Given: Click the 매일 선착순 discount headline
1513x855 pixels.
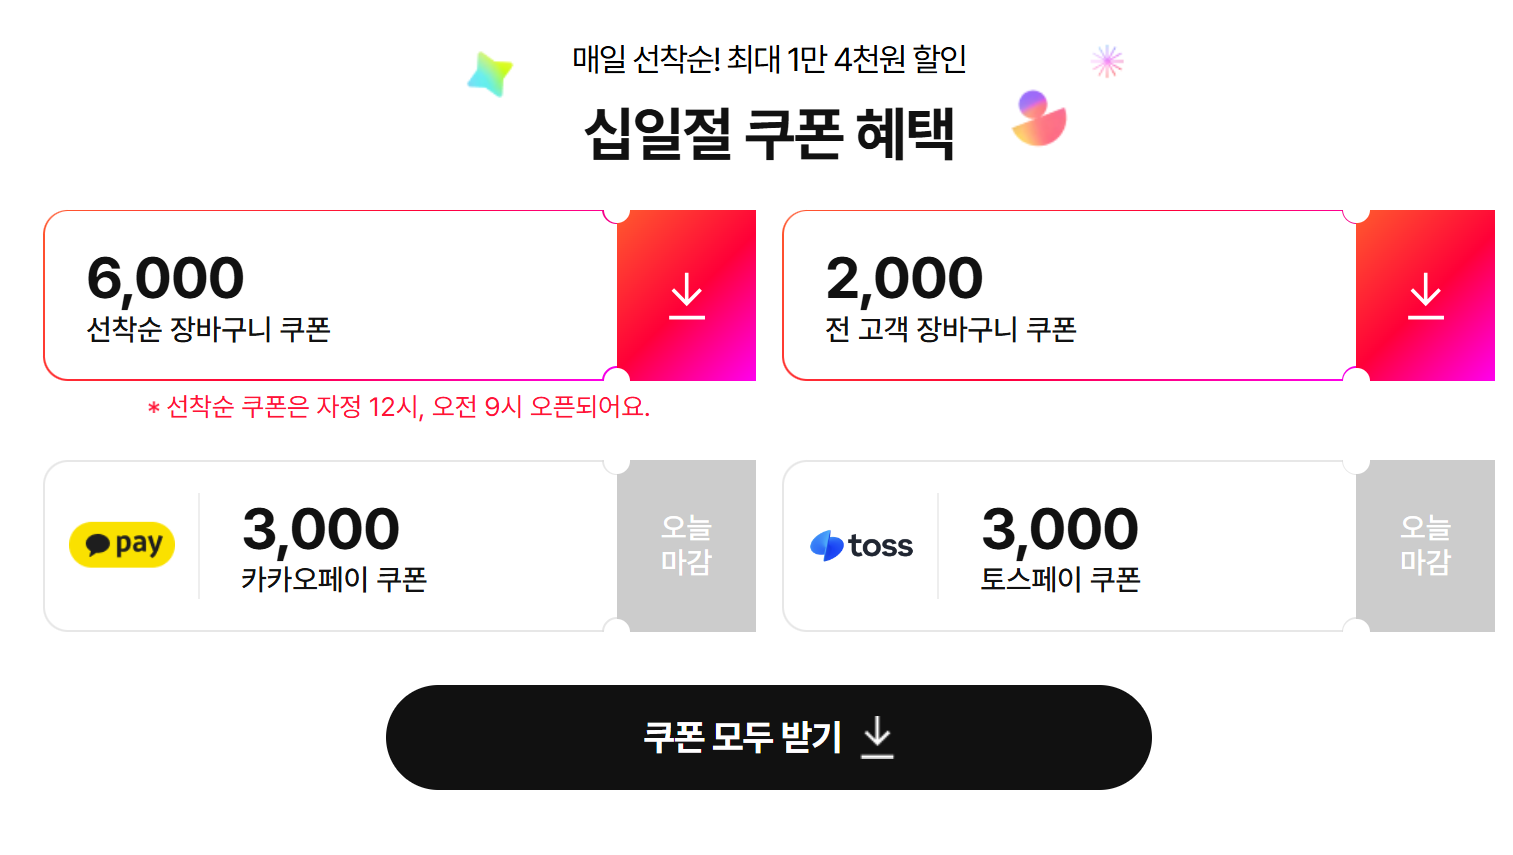Looking at the screenshot, I should [x=767, y=60].
